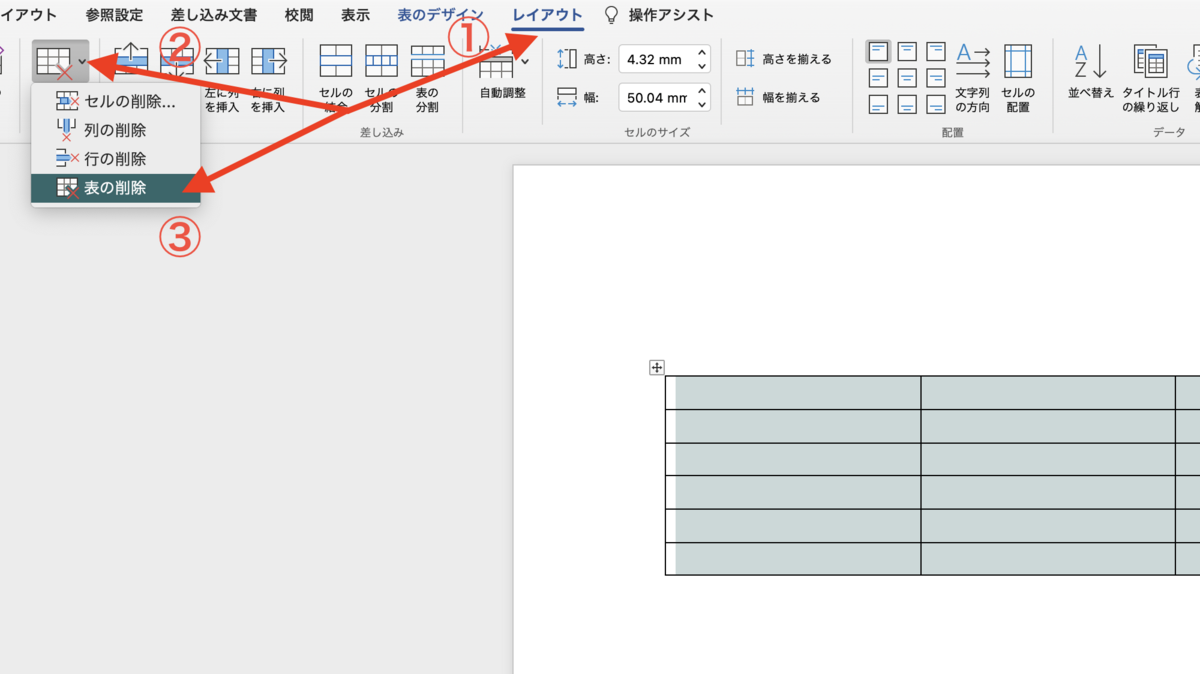Choose the center cell alignment option

tap(908, 77)
